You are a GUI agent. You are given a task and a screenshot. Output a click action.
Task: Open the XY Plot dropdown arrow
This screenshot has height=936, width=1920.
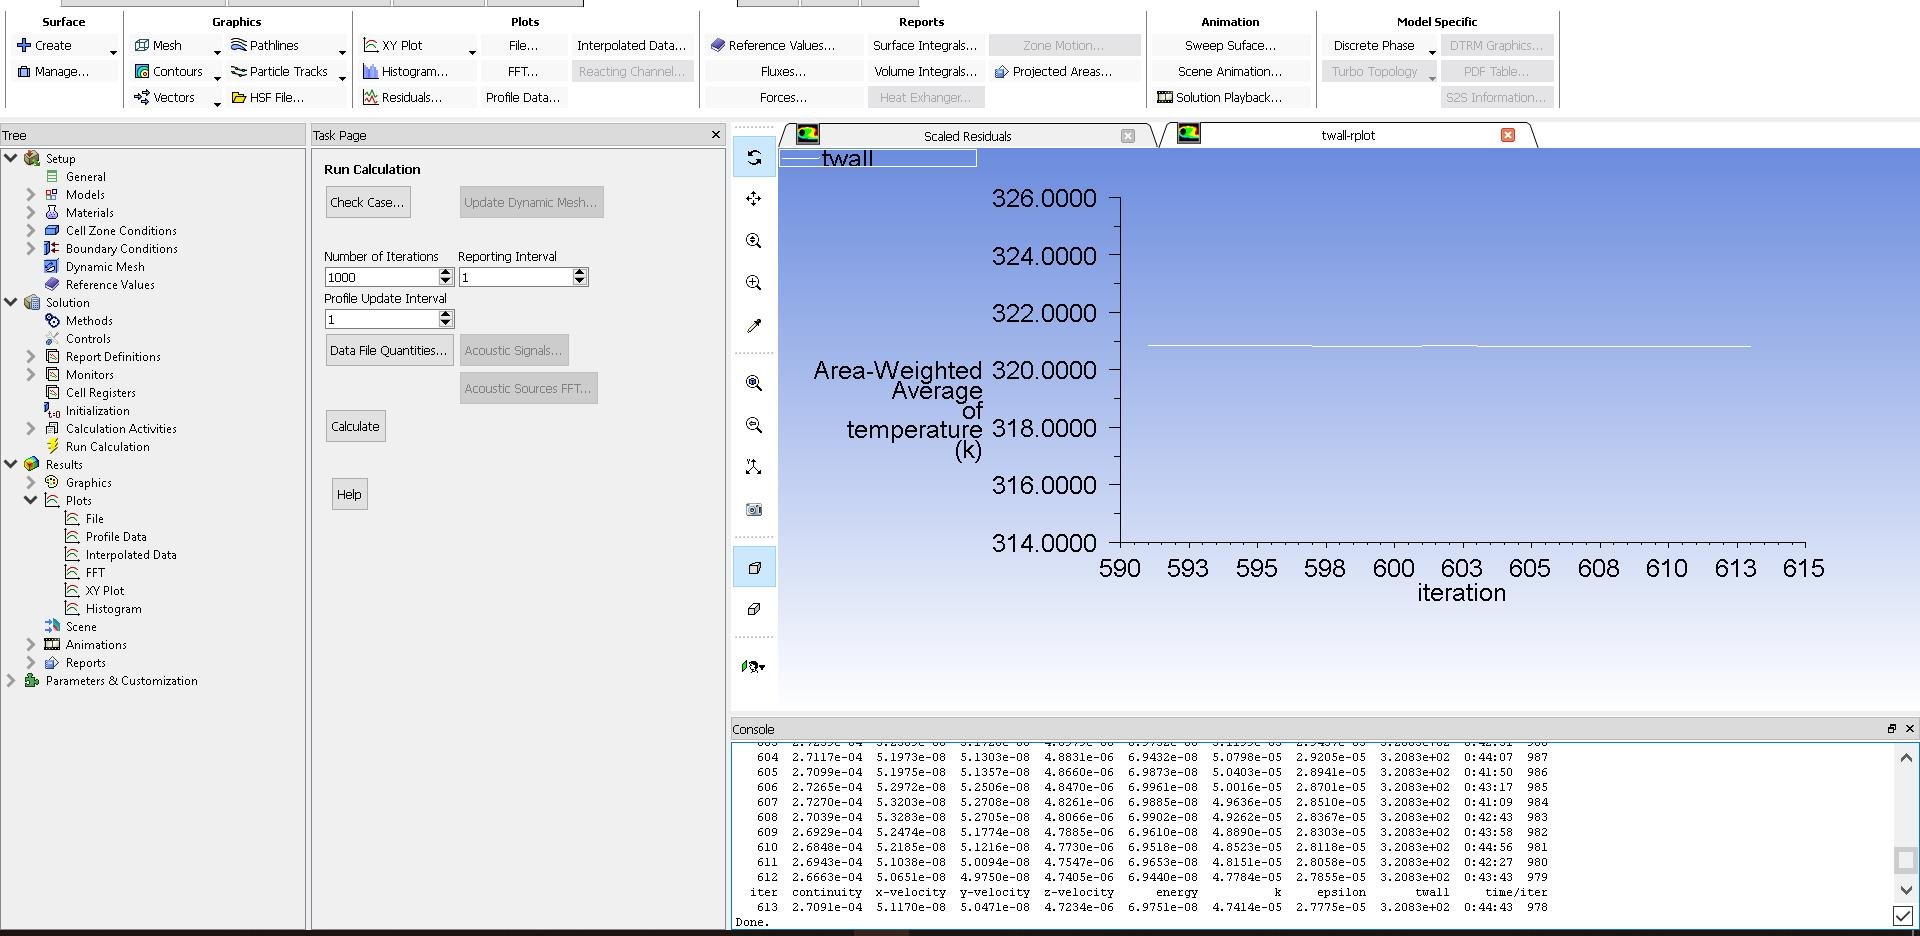[472, 52]
